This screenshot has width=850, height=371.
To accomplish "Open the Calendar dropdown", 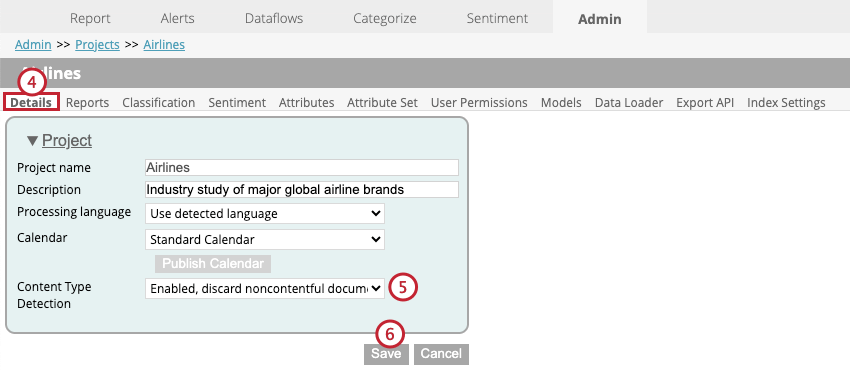I will [x=265, y=239].
